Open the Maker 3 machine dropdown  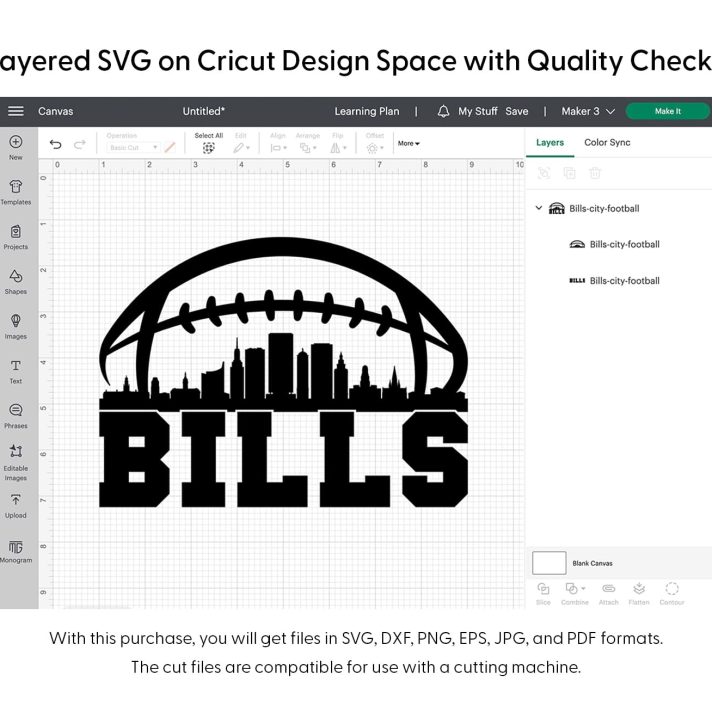coord(588,111)
